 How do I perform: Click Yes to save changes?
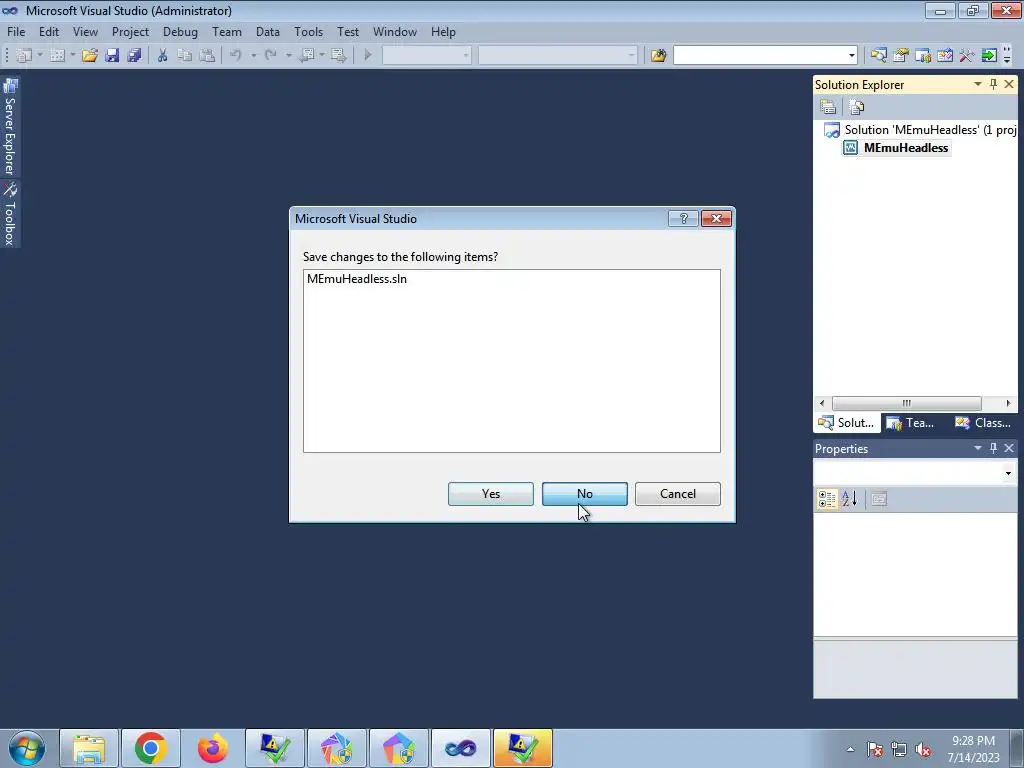490,494
